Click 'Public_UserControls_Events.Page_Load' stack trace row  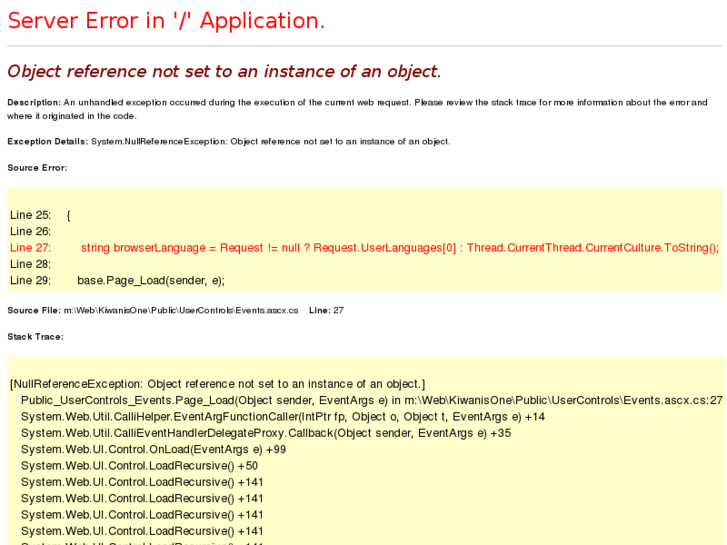[x=372, y=400]
